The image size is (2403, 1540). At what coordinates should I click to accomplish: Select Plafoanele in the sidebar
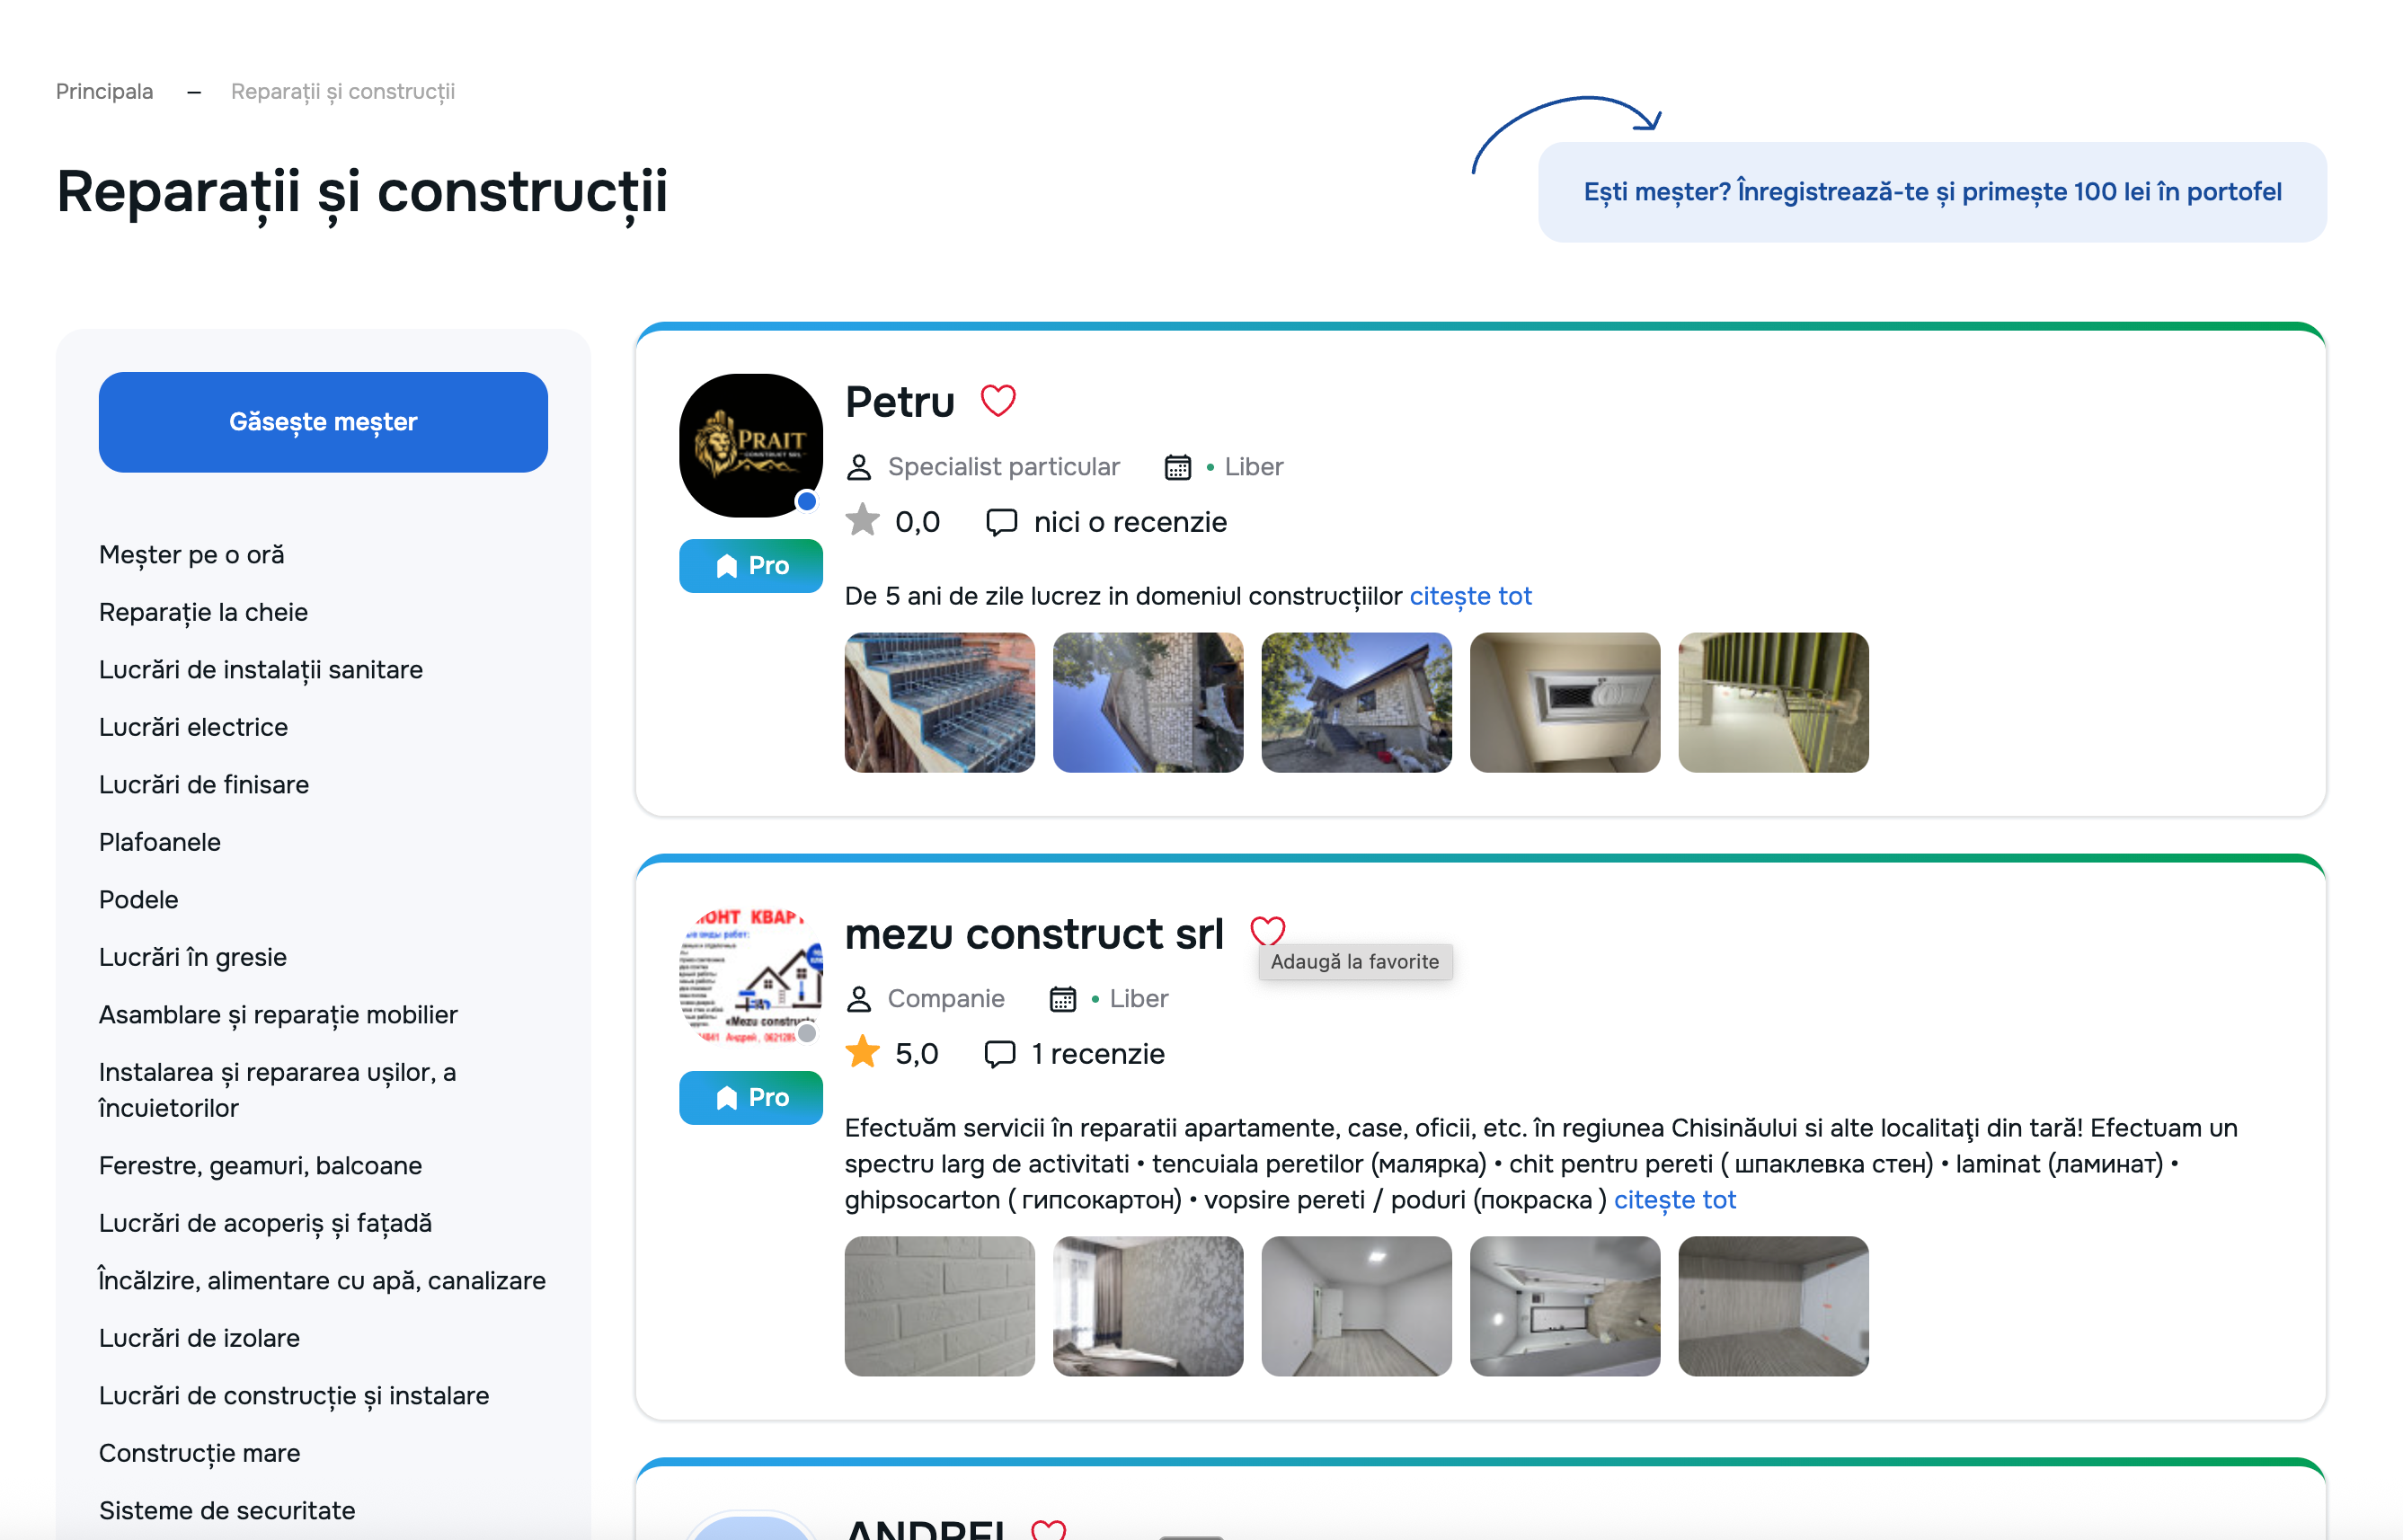(x=160, y=842)
